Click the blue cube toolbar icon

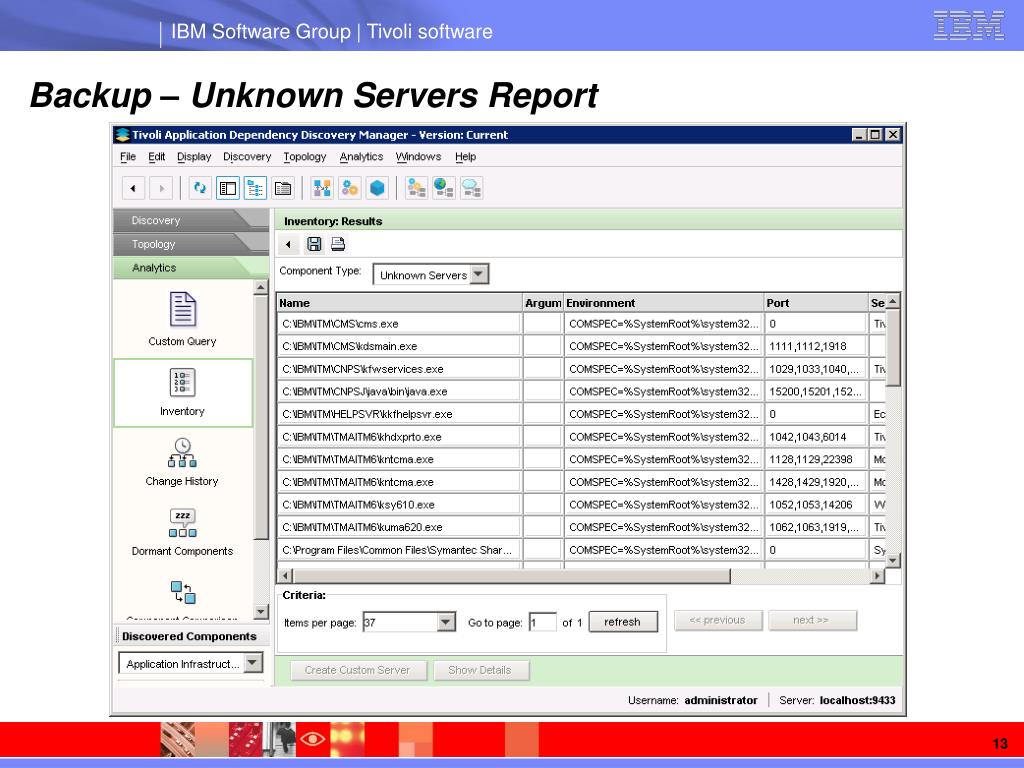point(377,188)
